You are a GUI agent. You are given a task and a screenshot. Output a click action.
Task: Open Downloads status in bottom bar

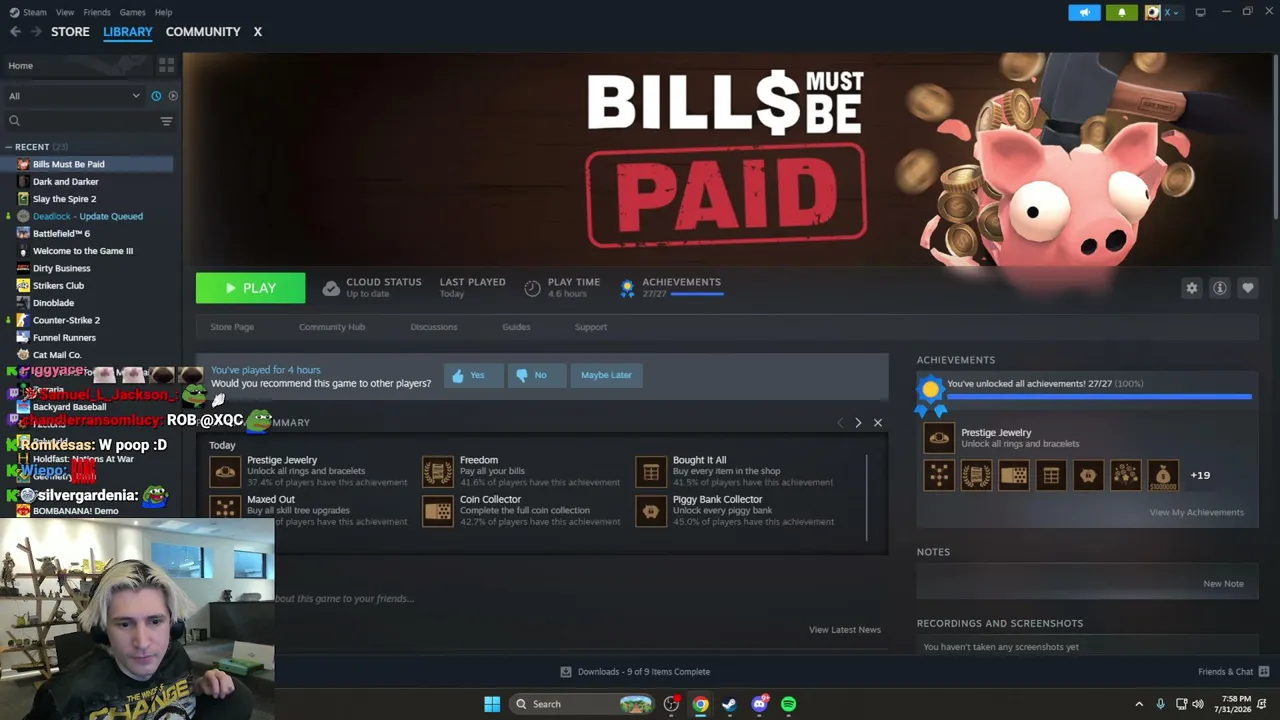point(635,672)
